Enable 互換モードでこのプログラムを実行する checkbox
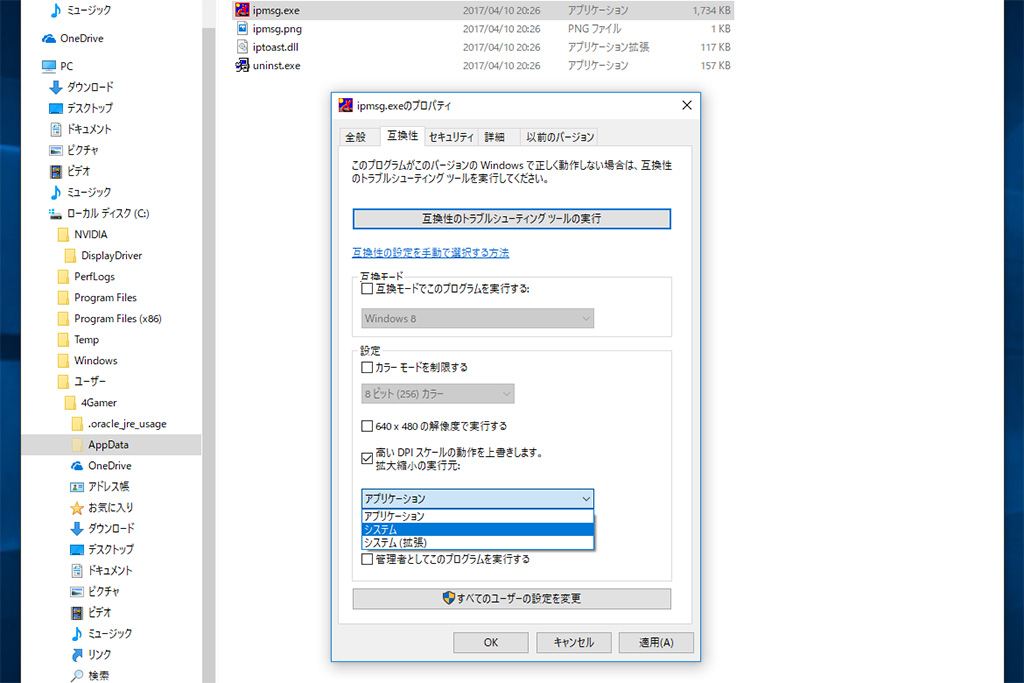1024x683 pixels. [x=367, y=289]
